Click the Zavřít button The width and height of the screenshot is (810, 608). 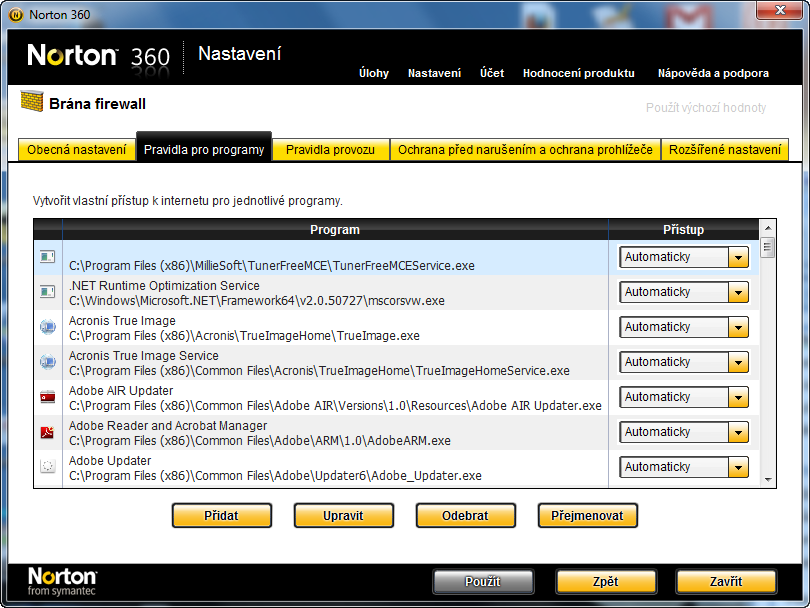pyautogui.click(x=726, y=582)
